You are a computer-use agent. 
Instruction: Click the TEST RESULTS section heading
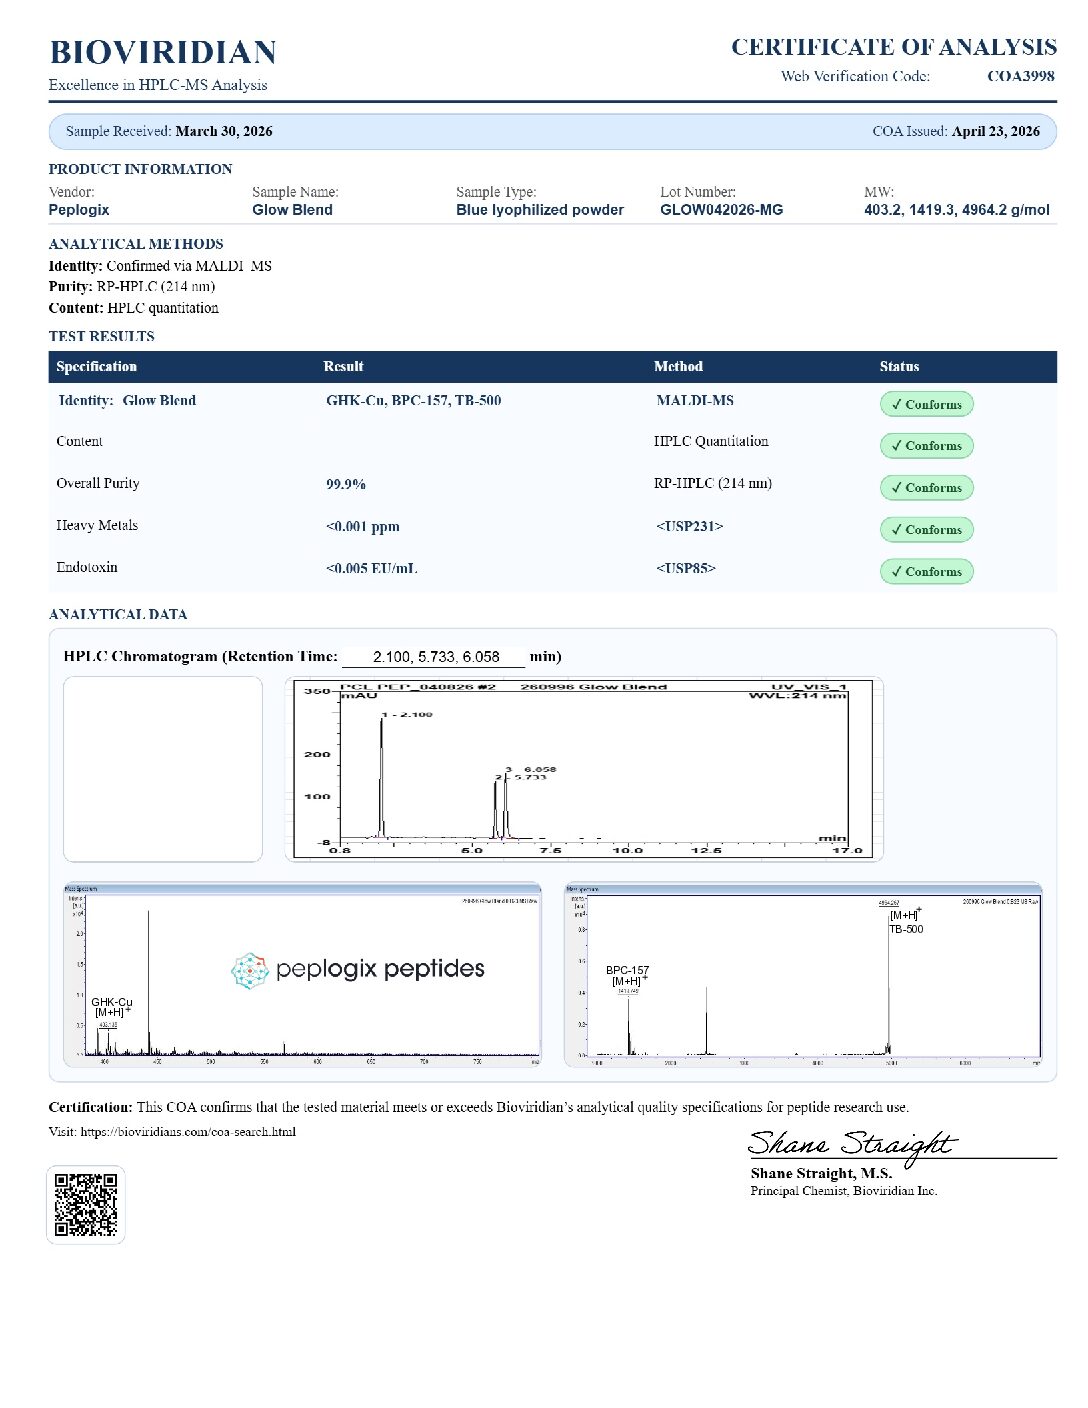click(101, 336)
